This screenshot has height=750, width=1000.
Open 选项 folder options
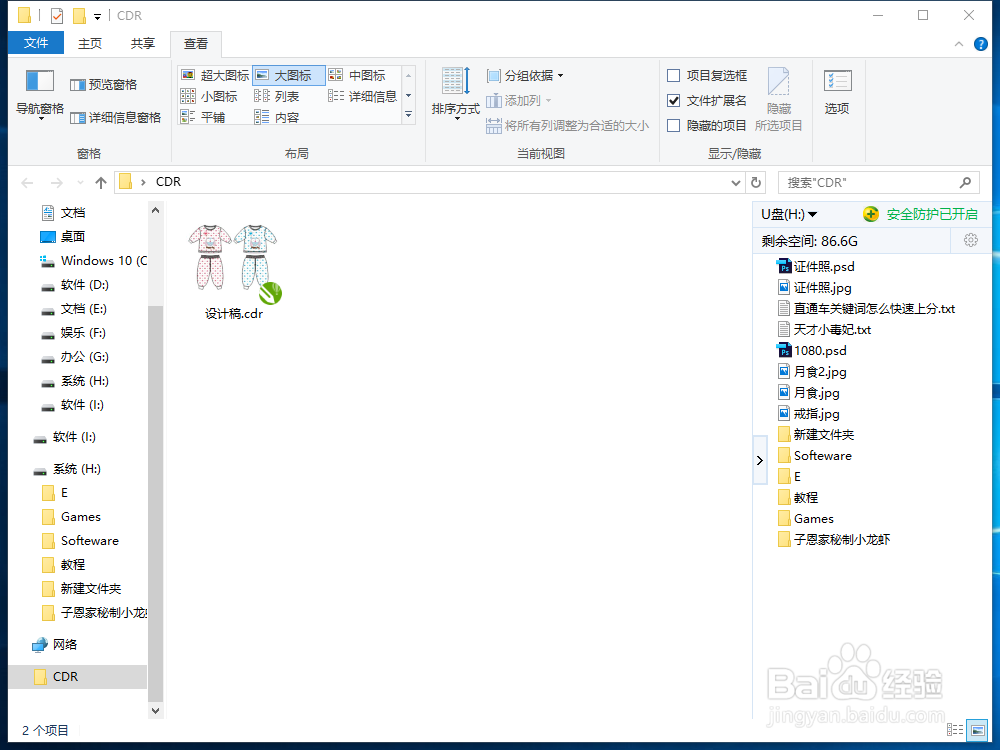pyautogui.click(x=837, y=93)
